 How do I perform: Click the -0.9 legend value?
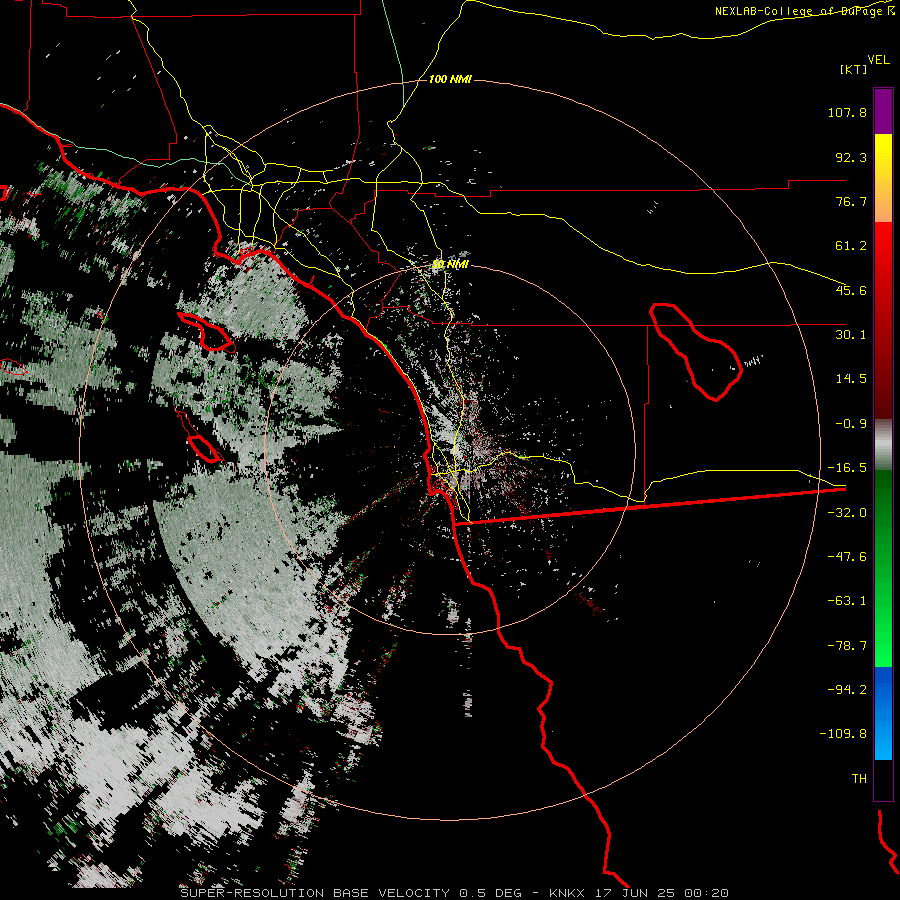(x=851, y=424)
